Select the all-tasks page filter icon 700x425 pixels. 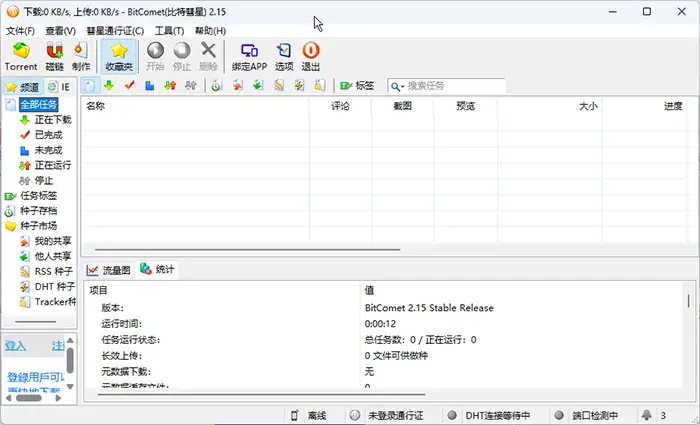[x=89, y=86]
